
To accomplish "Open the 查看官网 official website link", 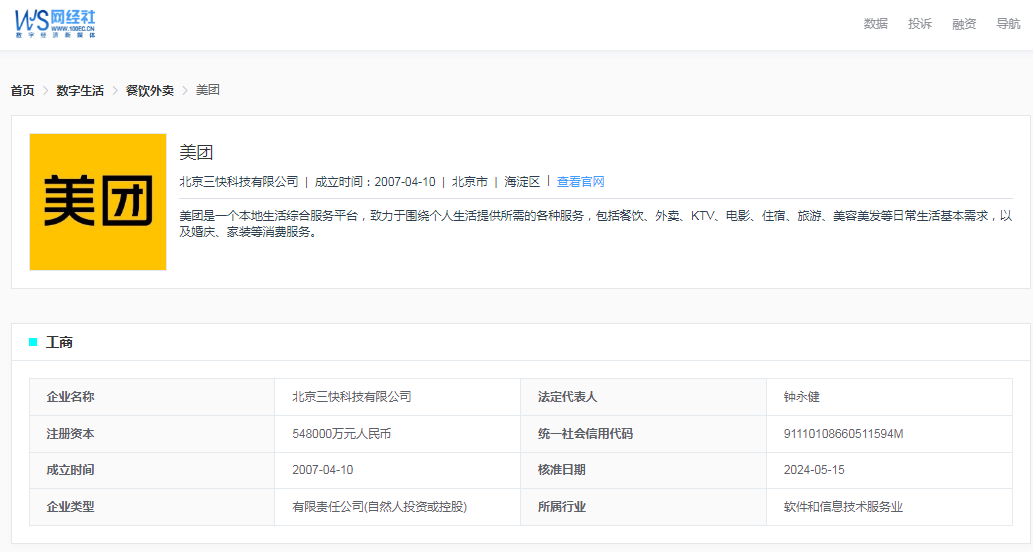I will click(x=581, y=182).
